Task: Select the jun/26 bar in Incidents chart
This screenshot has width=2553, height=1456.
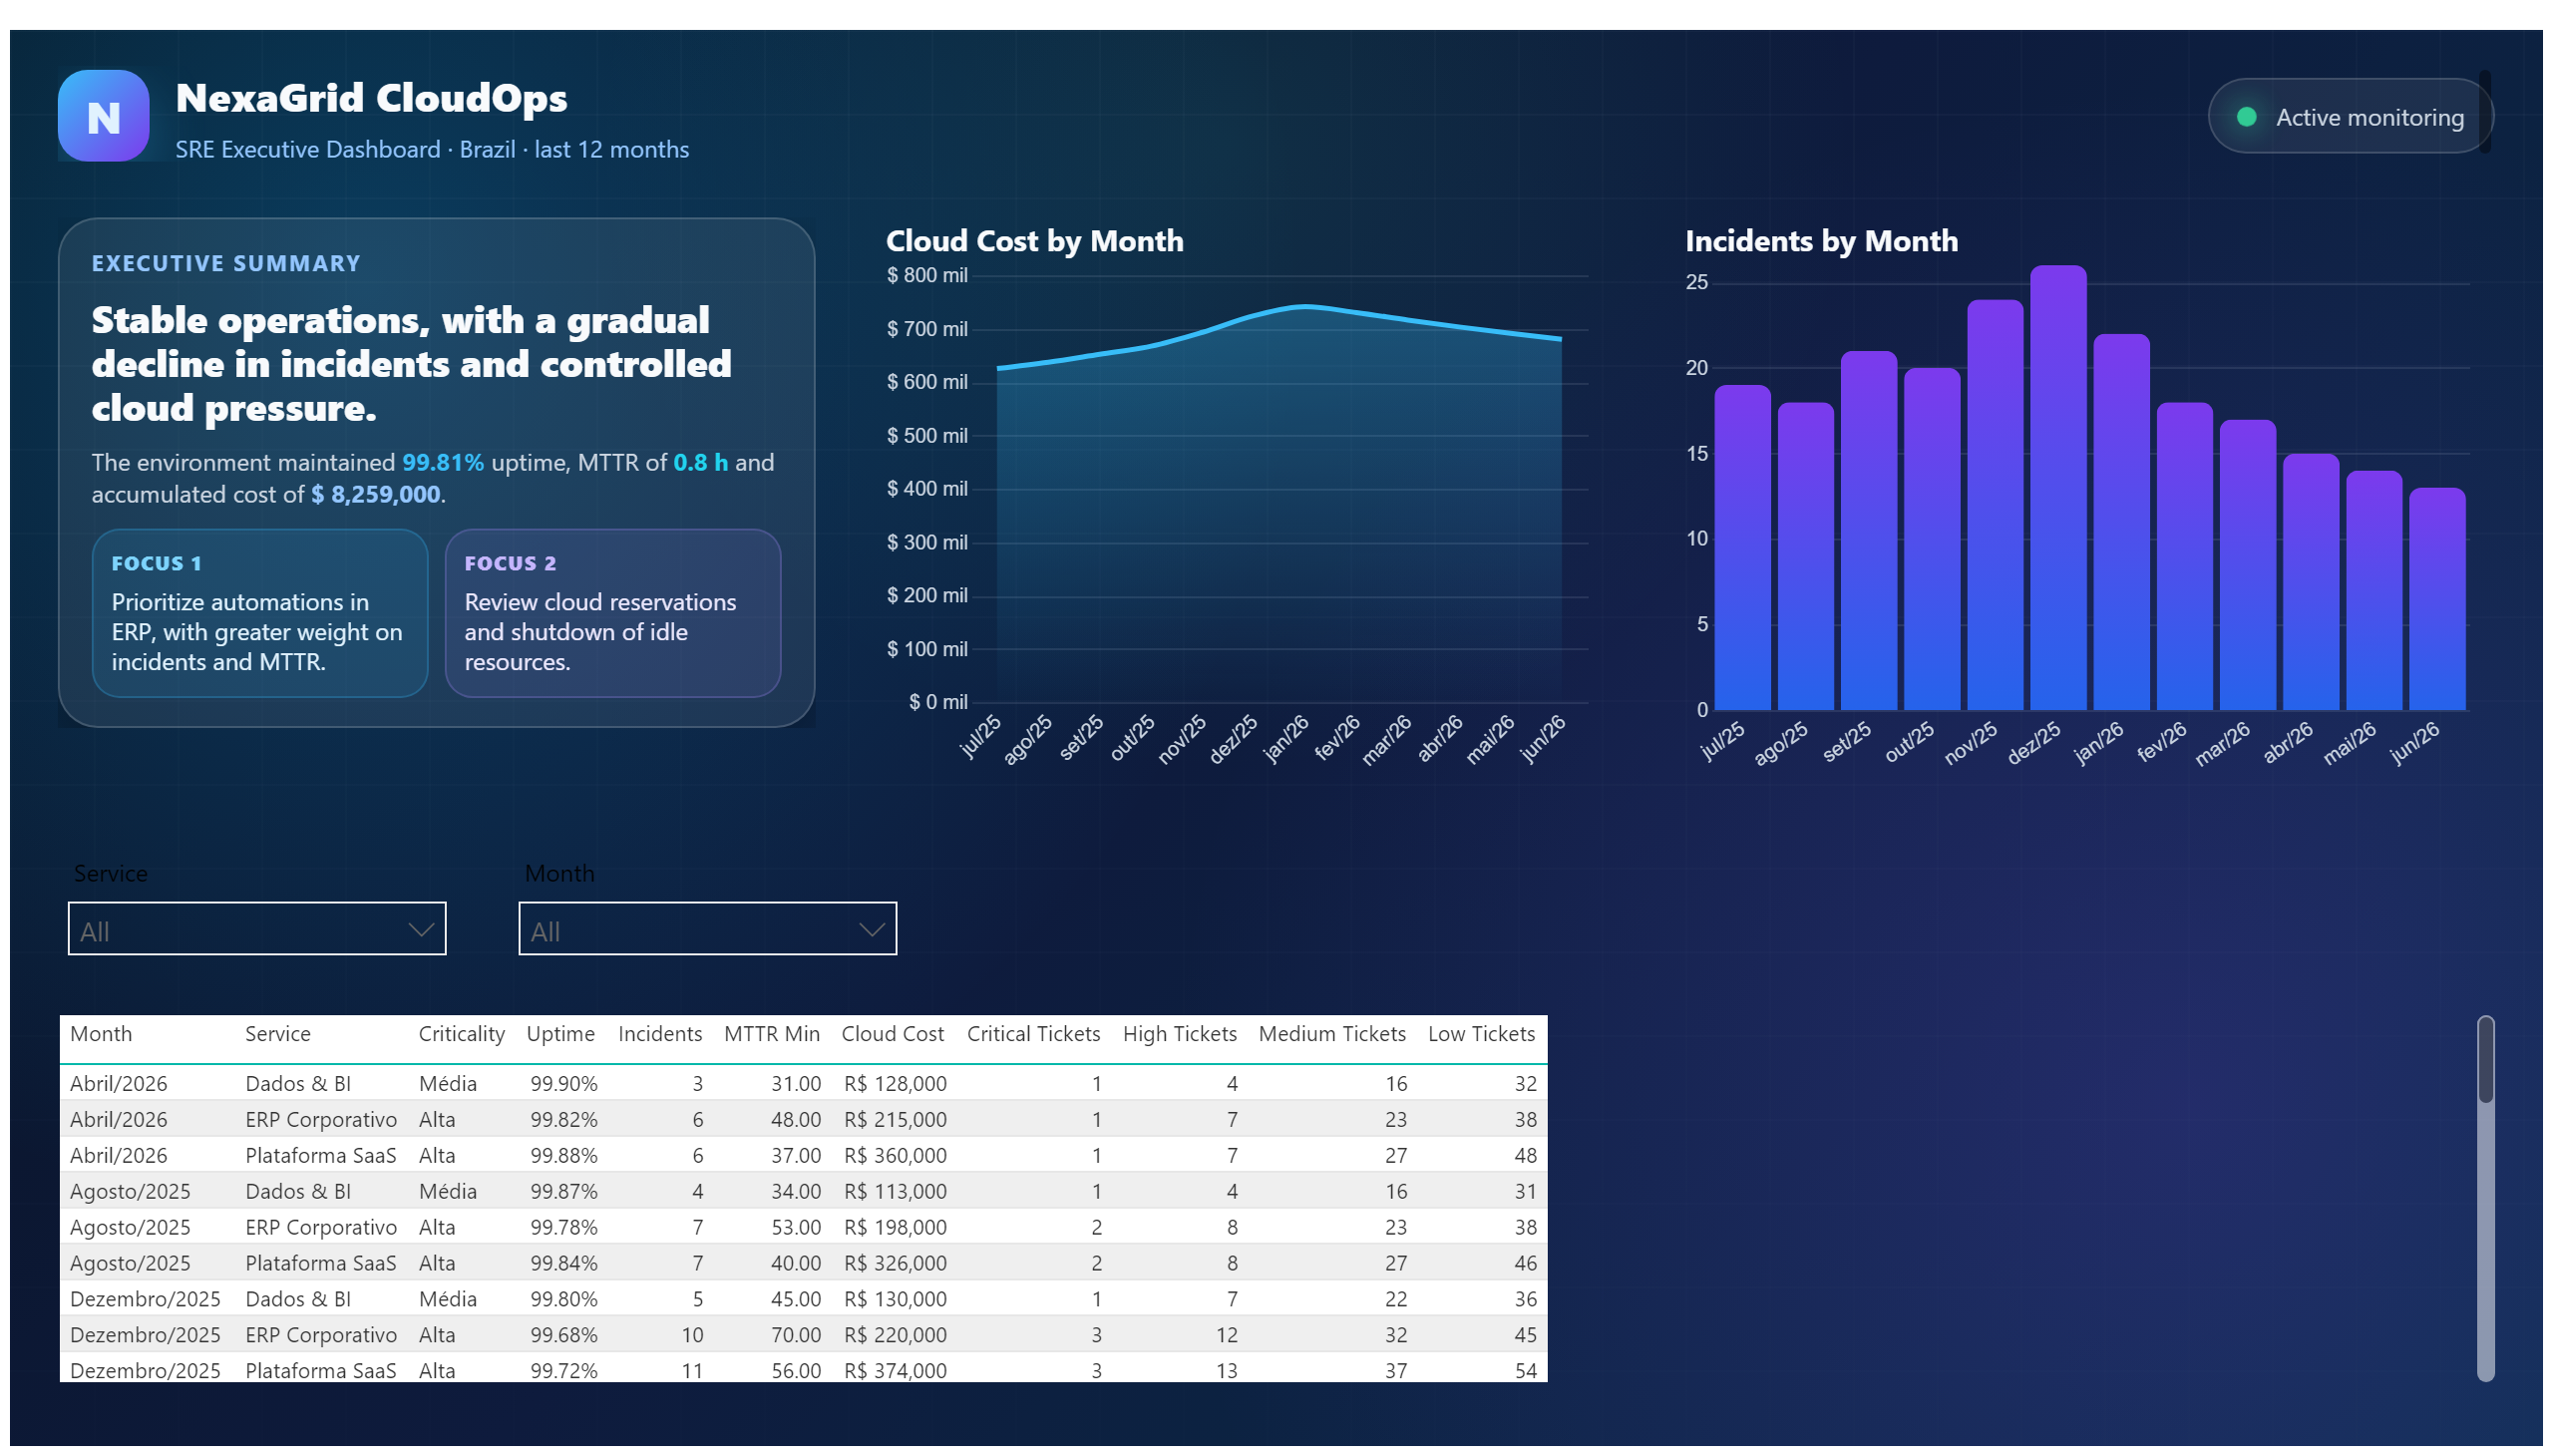Action: click(2436, 599)
